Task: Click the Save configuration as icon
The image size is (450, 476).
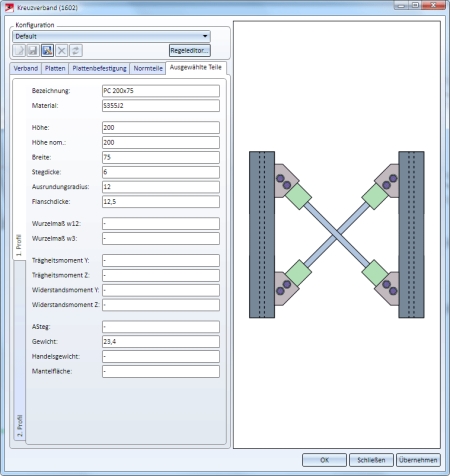Action: pyautogui.click(x=47, y=51)
